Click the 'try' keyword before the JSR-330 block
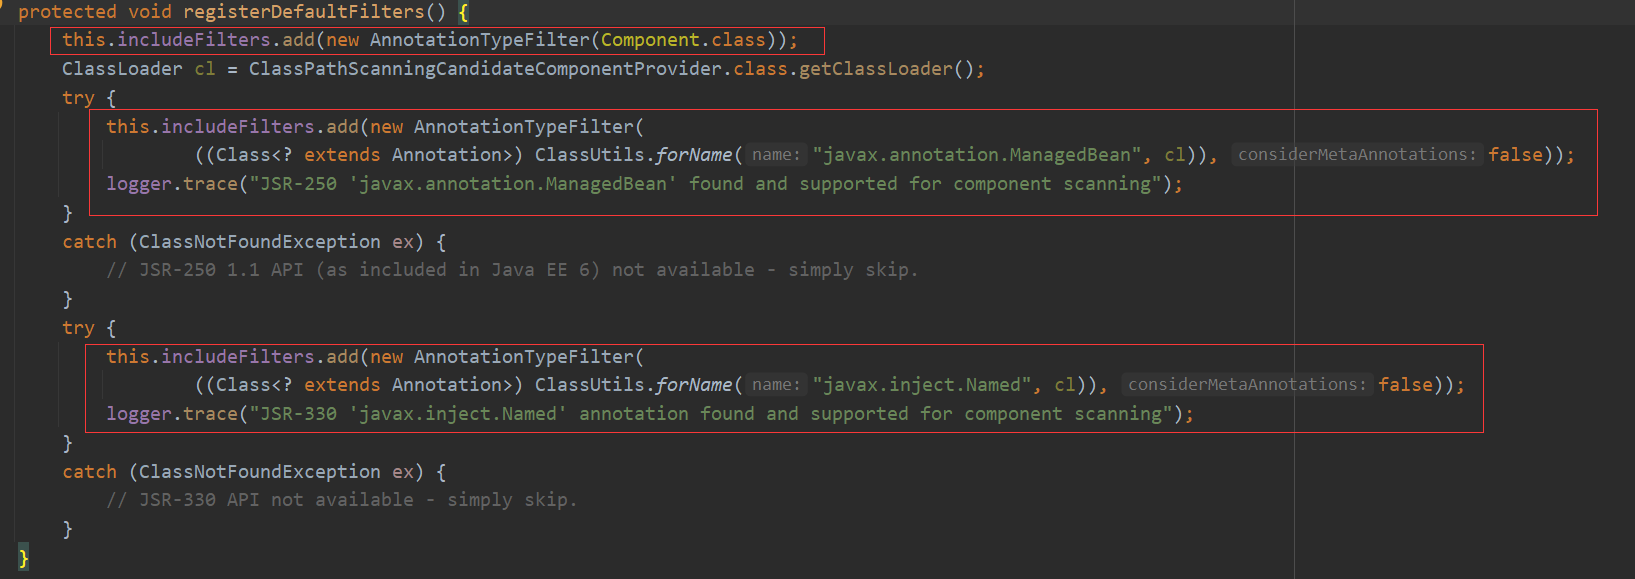This screenshot has width=1635, height=579. [78, 328]
